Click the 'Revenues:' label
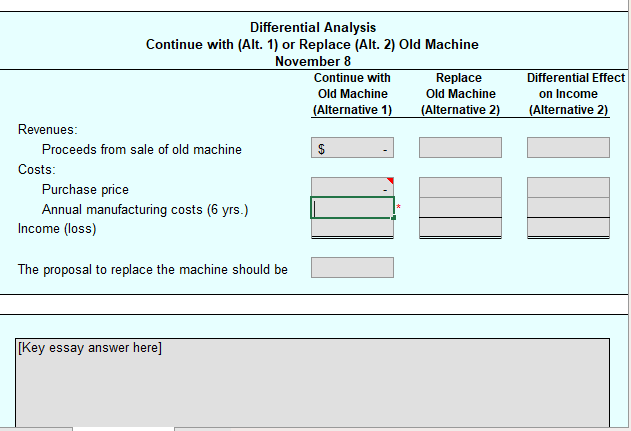 [47, 130]
